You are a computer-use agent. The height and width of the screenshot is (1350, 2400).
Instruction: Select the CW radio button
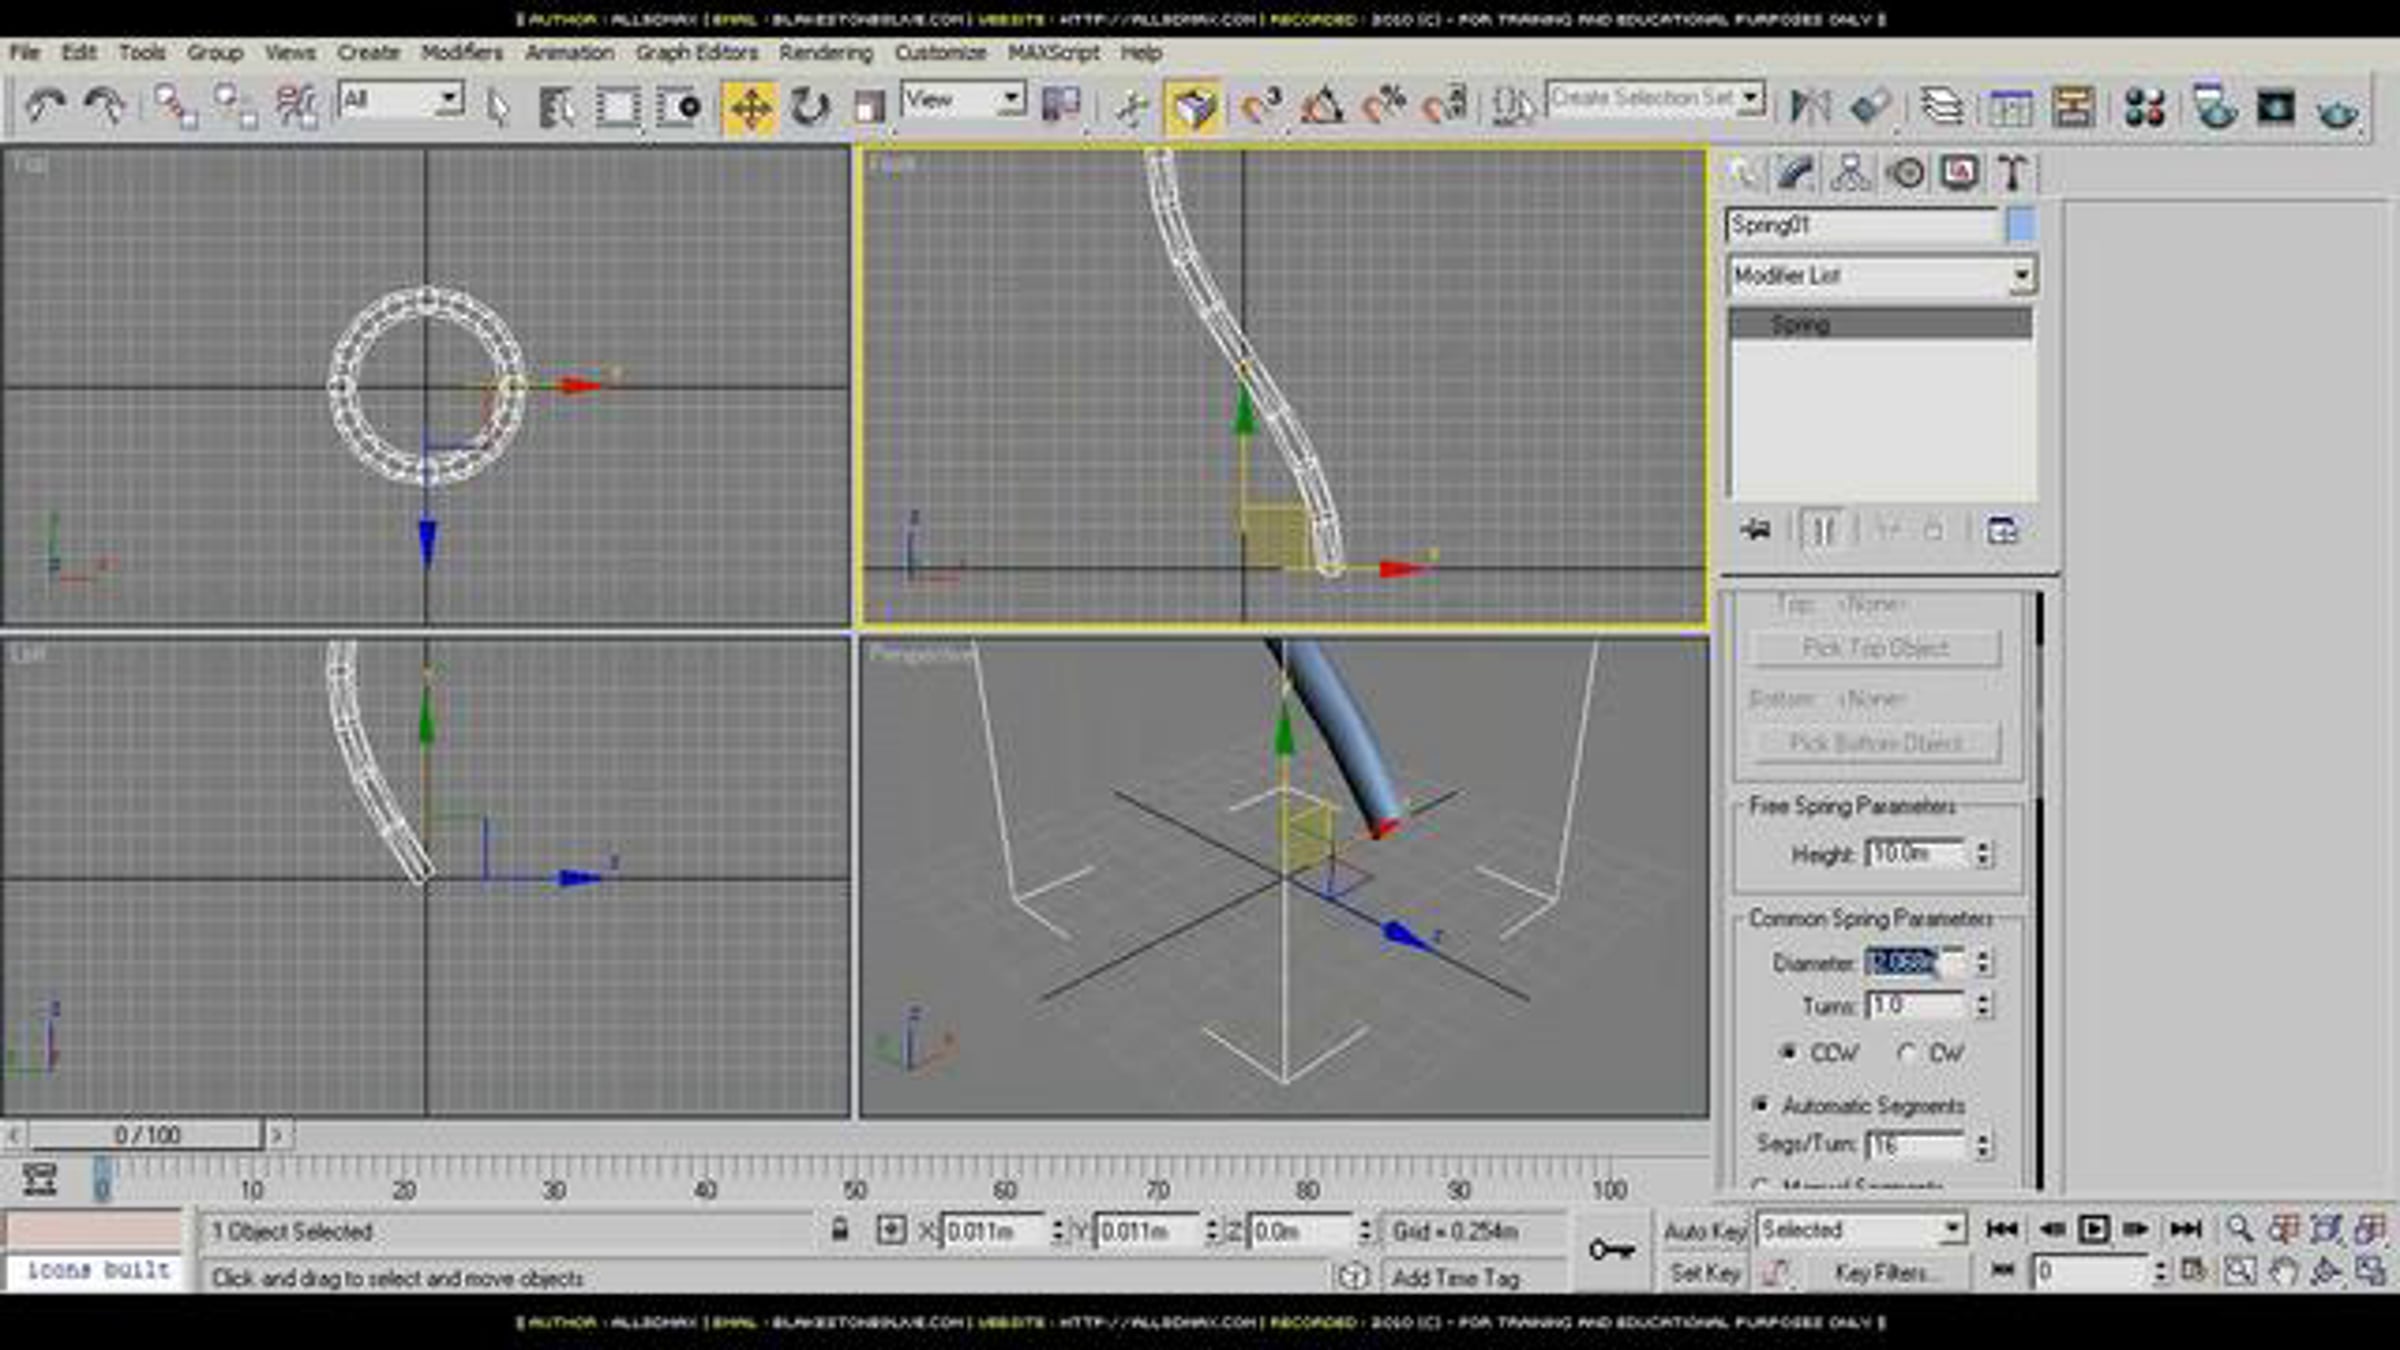1906,1052
